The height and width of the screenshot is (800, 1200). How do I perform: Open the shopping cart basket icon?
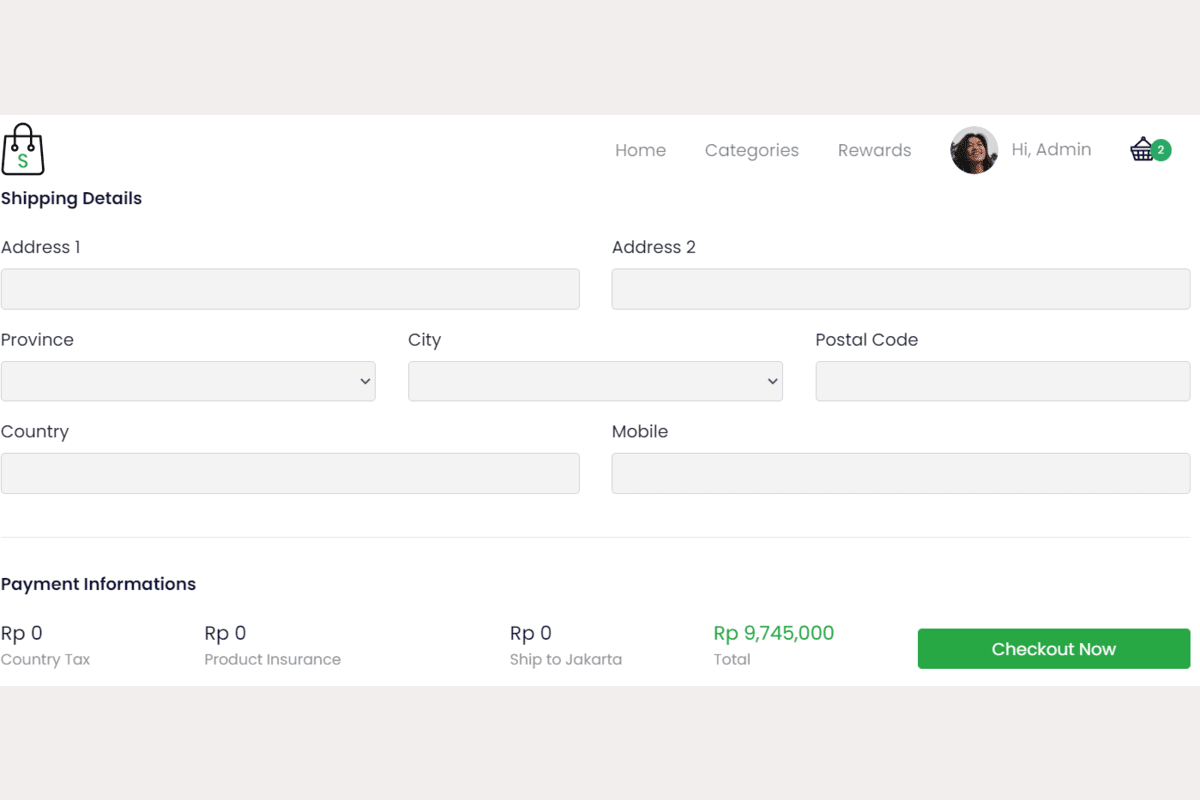coord(1142,150)
